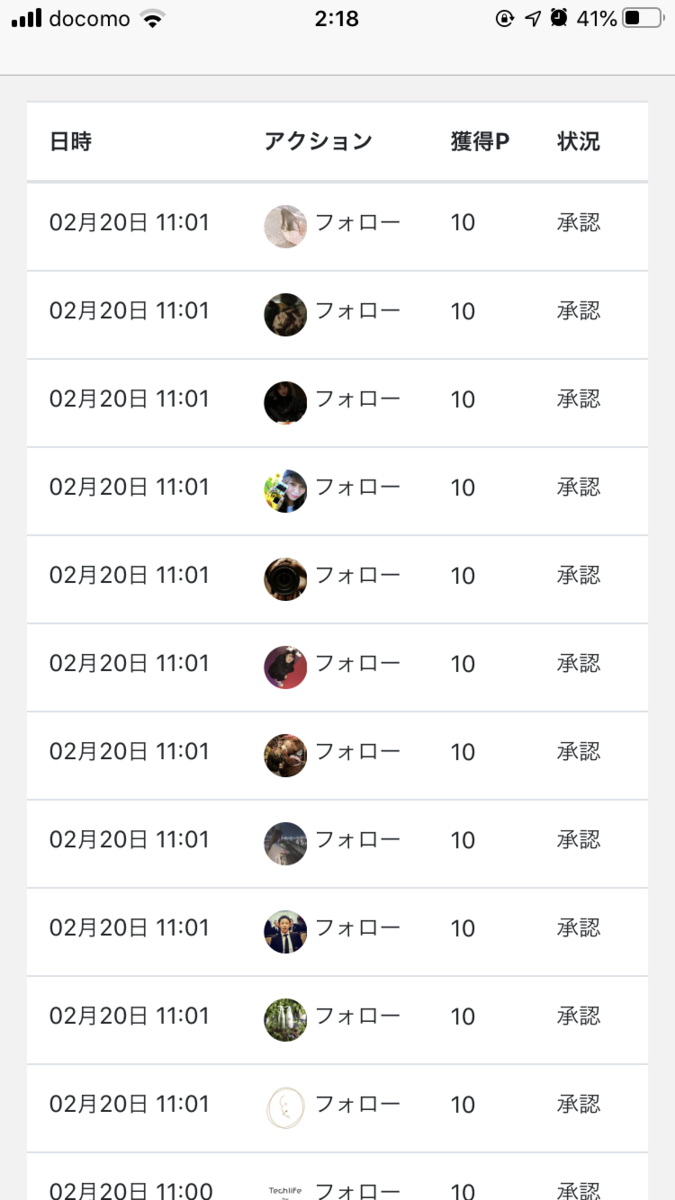
Task: Open the blue-haired anime style avatar
Action: click(285, 487)
